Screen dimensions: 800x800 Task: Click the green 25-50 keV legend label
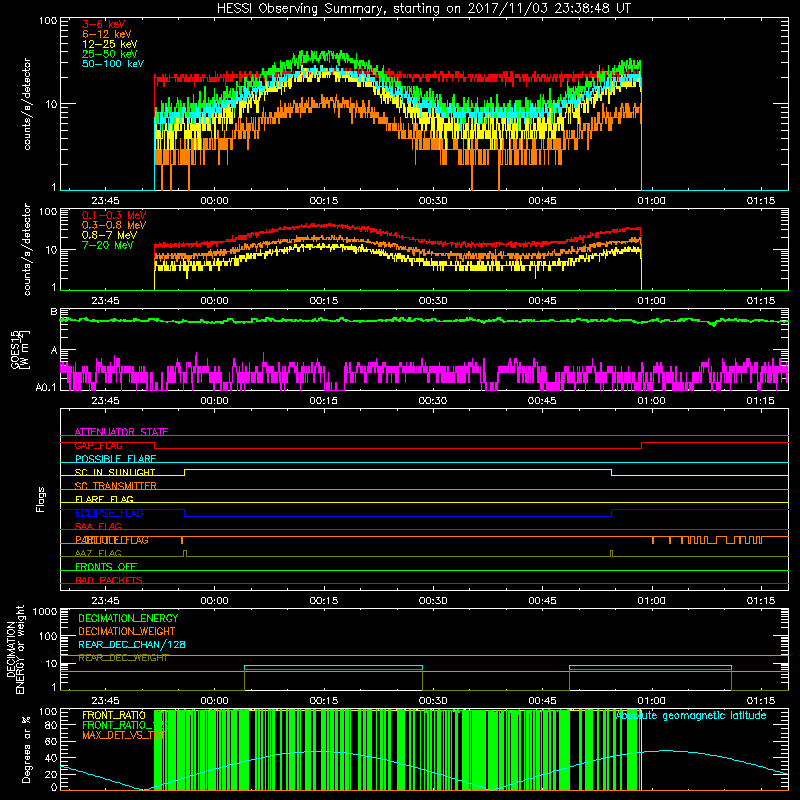pos(110,54)
